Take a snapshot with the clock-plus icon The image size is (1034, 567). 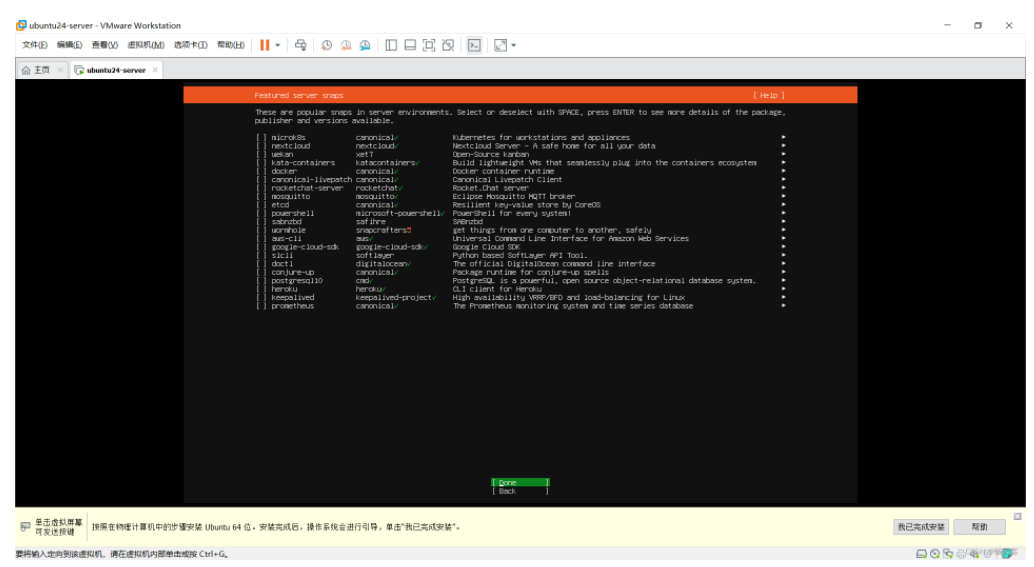tap(326, 45)
